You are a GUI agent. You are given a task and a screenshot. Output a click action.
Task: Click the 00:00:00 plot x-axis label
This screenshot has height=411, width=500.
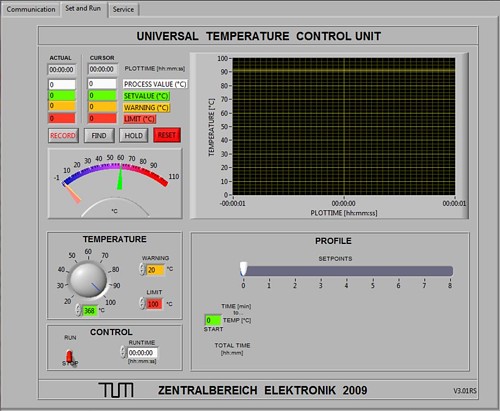click(343, 203)
